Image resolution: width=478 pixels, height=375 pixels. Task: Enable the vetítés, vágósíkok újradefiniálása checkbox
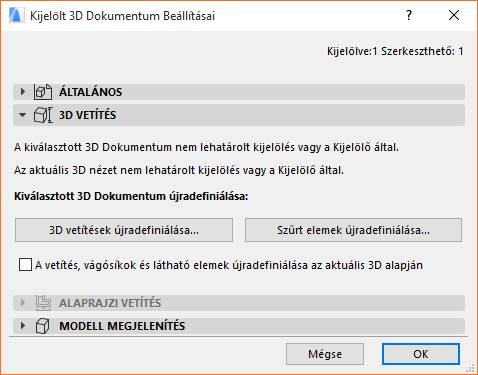[25, 265]
